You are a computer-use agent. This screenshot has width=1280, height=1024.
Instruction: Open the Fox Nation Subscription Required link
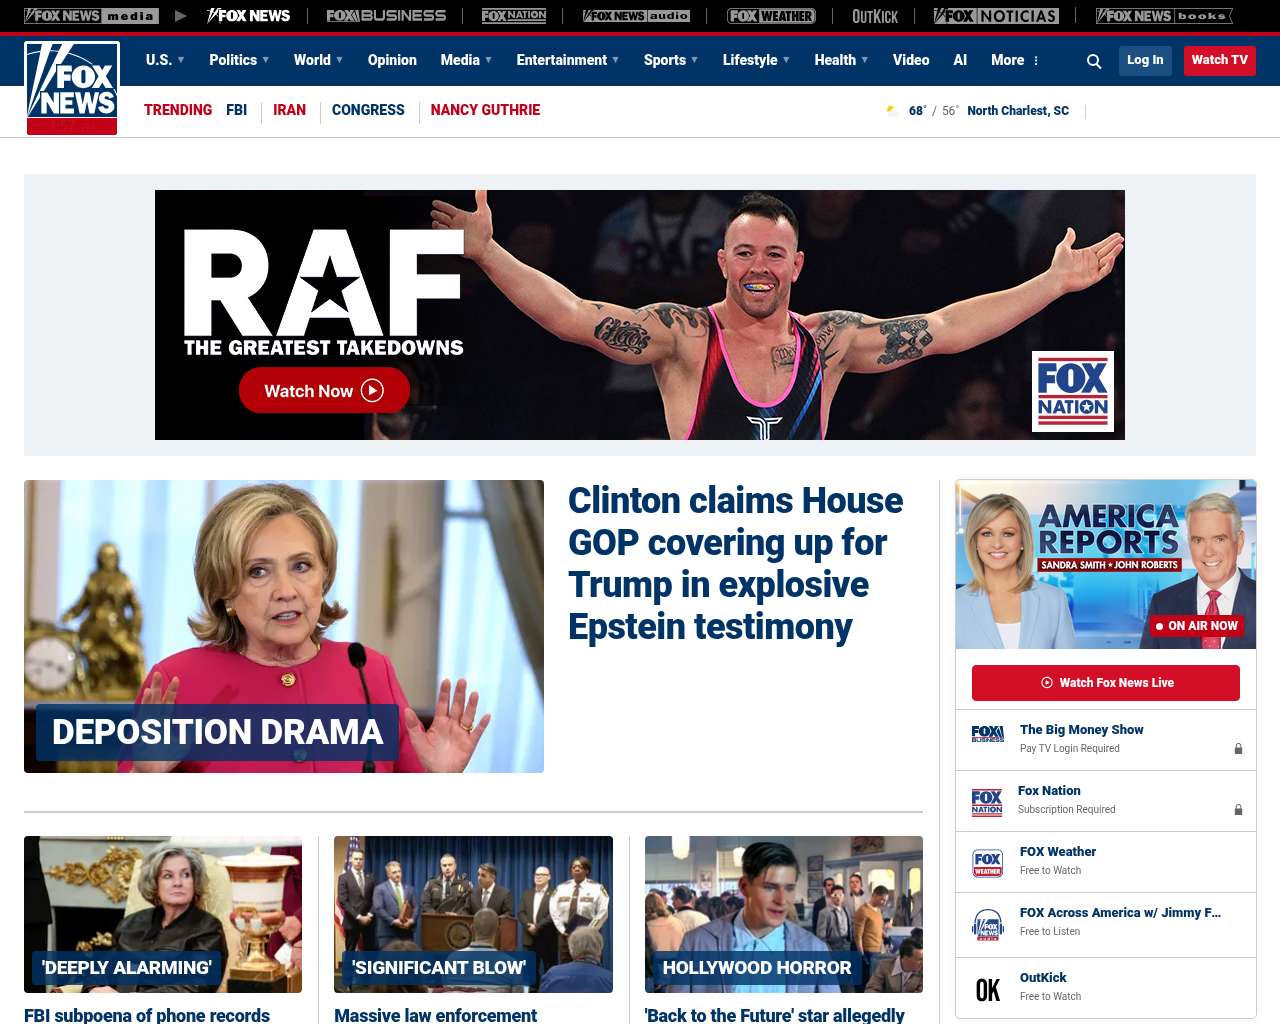[1049, 791]
